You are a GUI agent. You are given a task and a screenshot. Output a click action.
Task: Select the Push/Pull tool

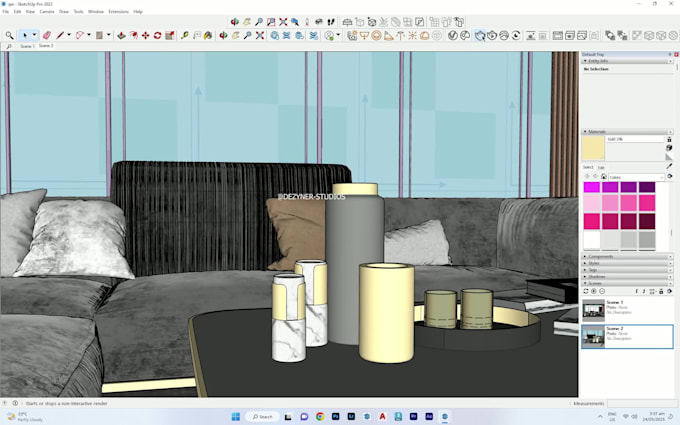coord(121,36)
